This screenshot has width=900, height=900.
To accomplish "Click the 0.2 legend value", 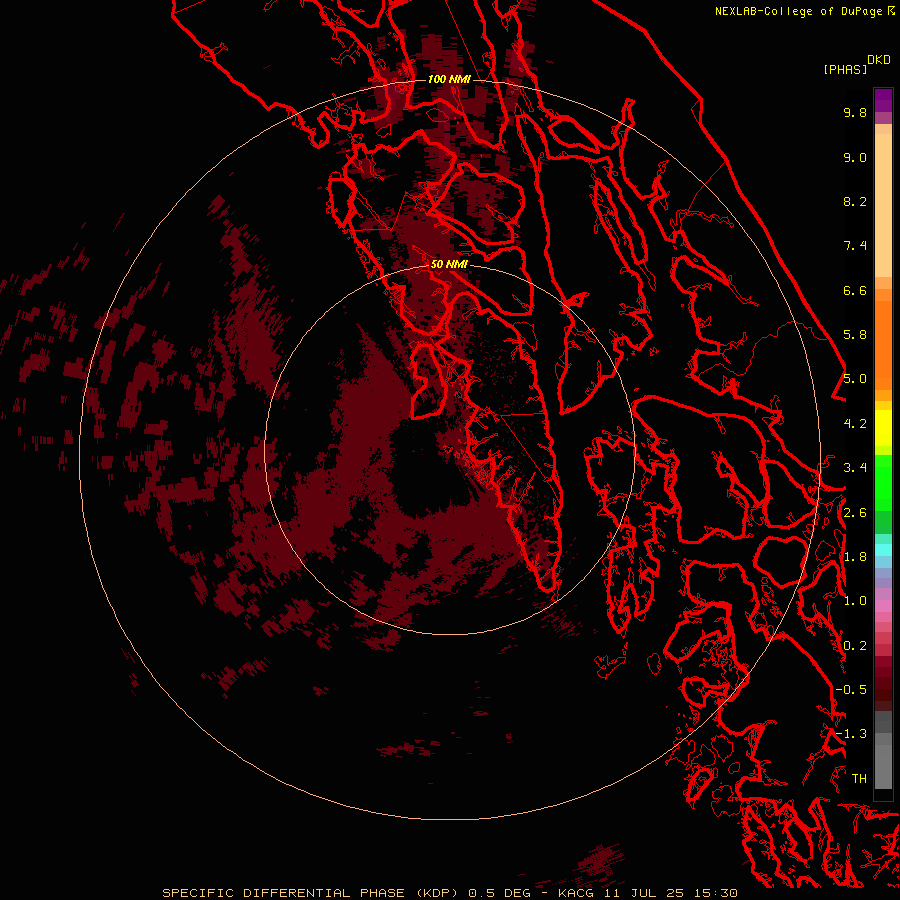I will pos(855,646).
